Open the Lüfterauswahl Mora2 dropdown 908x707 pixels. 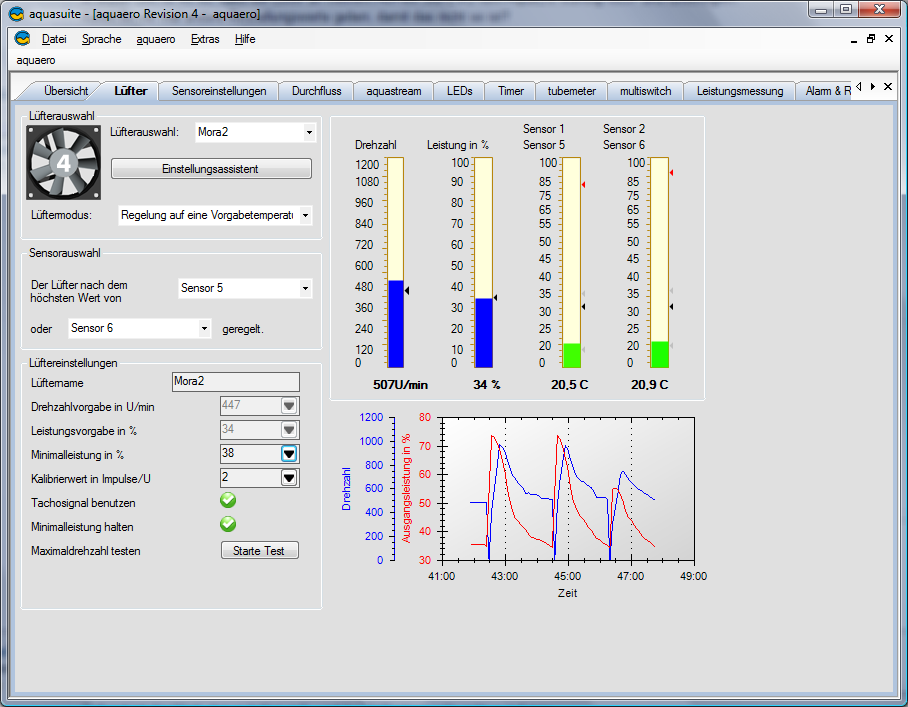309,133
